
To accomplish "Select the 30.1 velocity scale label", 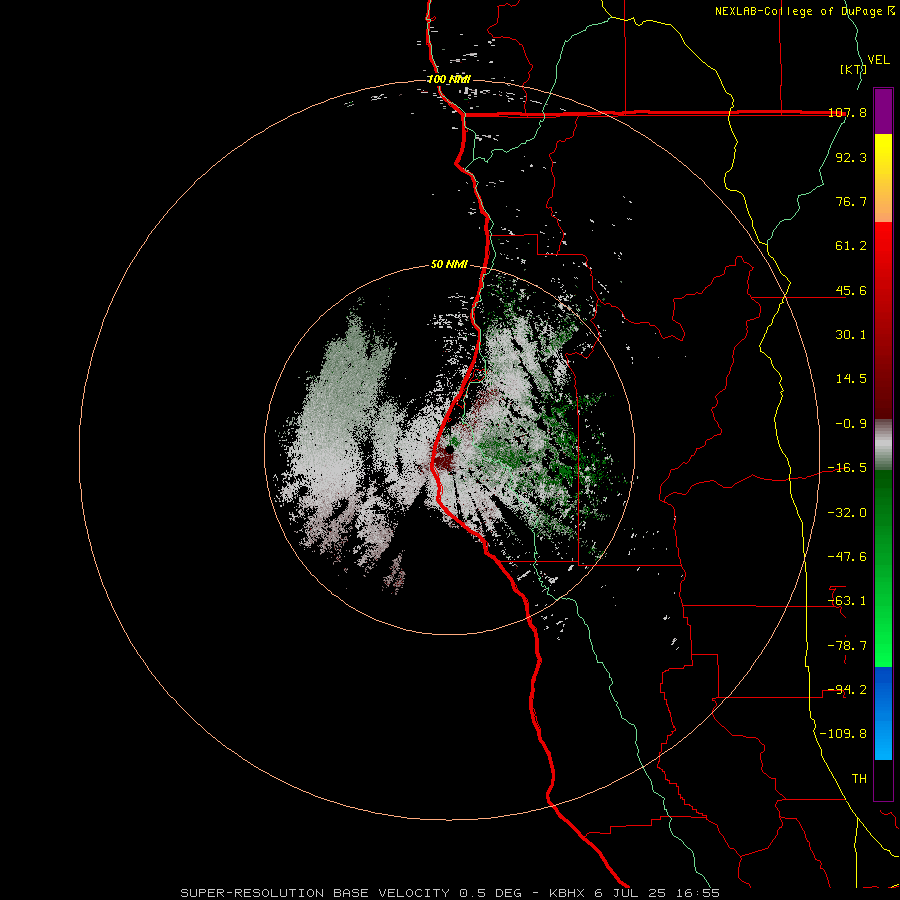I will (851, 335).
